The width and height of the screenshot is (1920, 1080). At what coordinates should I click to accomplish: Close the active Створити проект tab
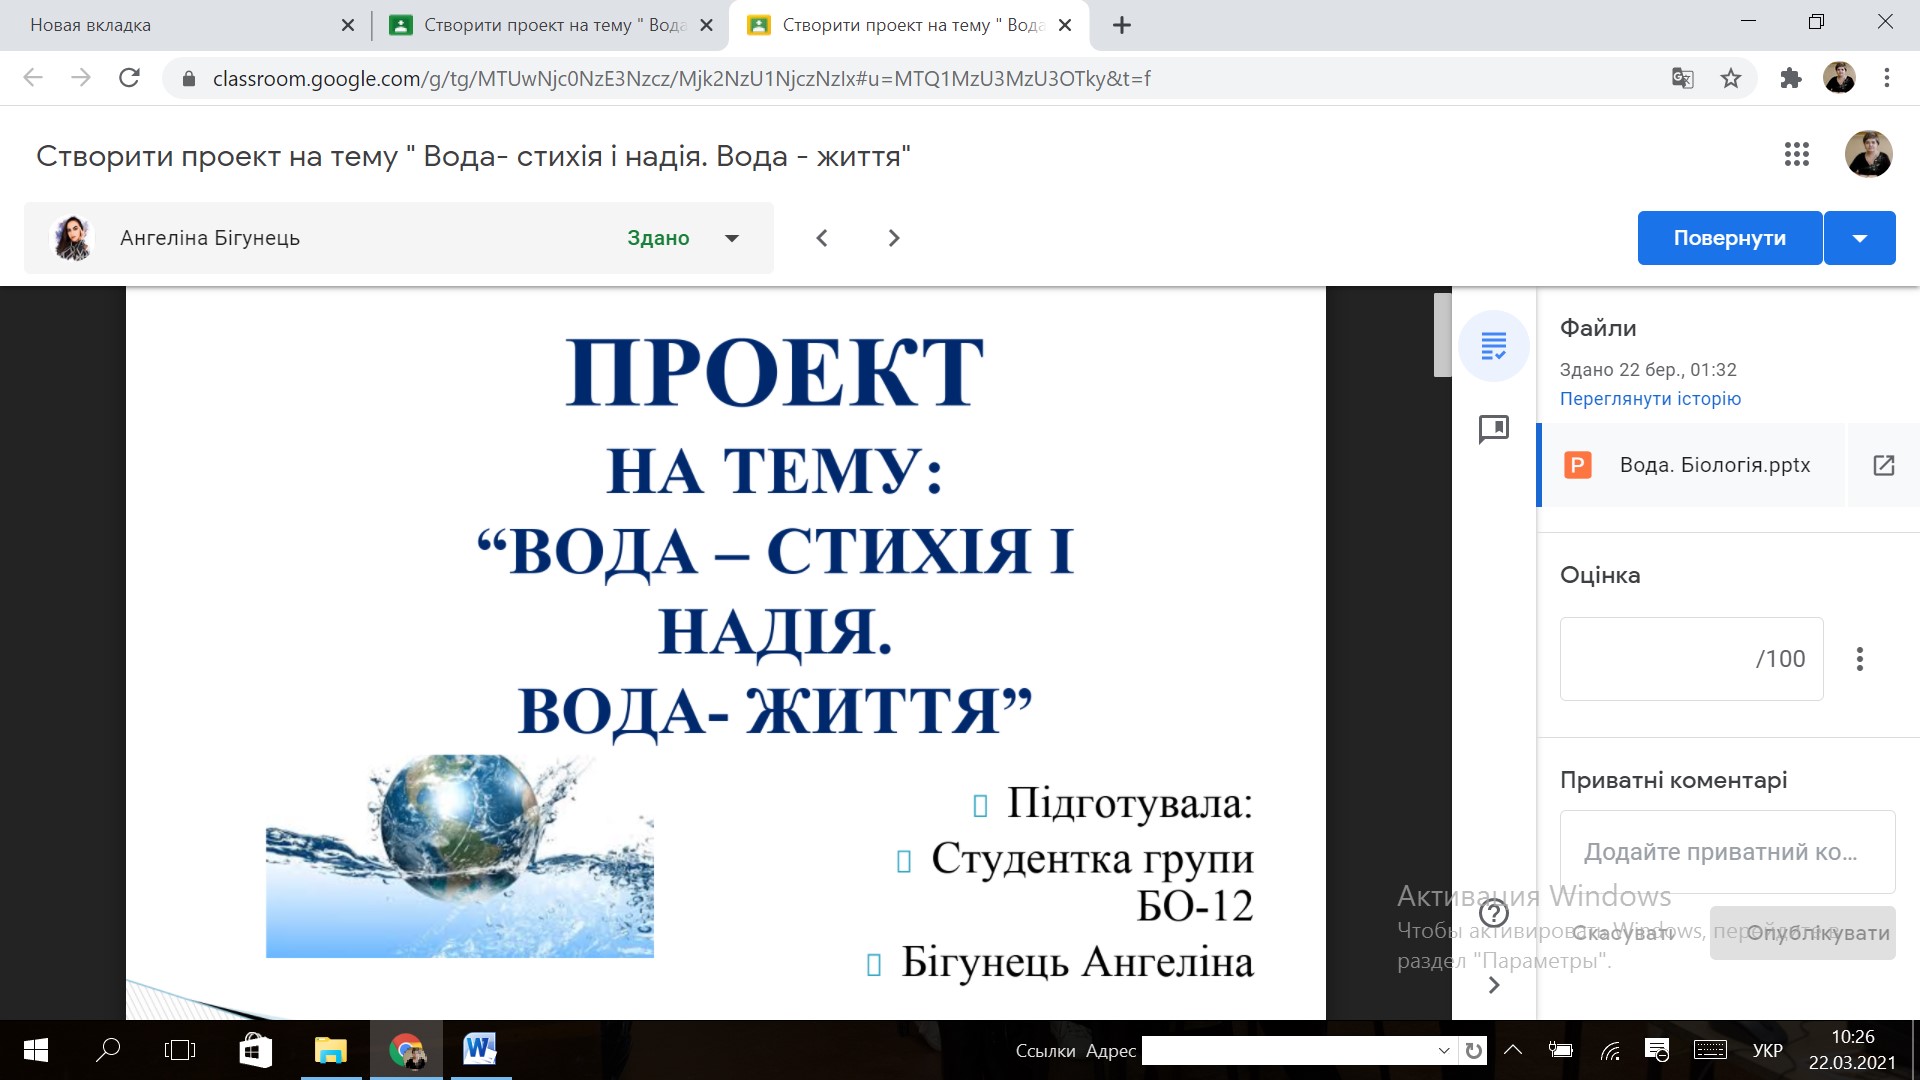point(1065,25)
